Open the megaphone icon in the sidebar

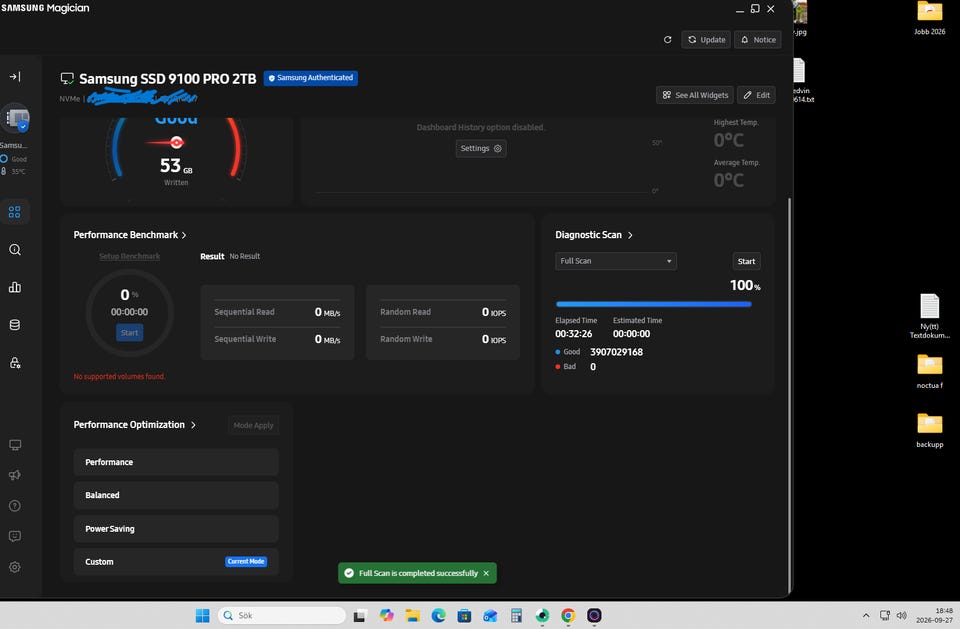click(x=15, y=475)
